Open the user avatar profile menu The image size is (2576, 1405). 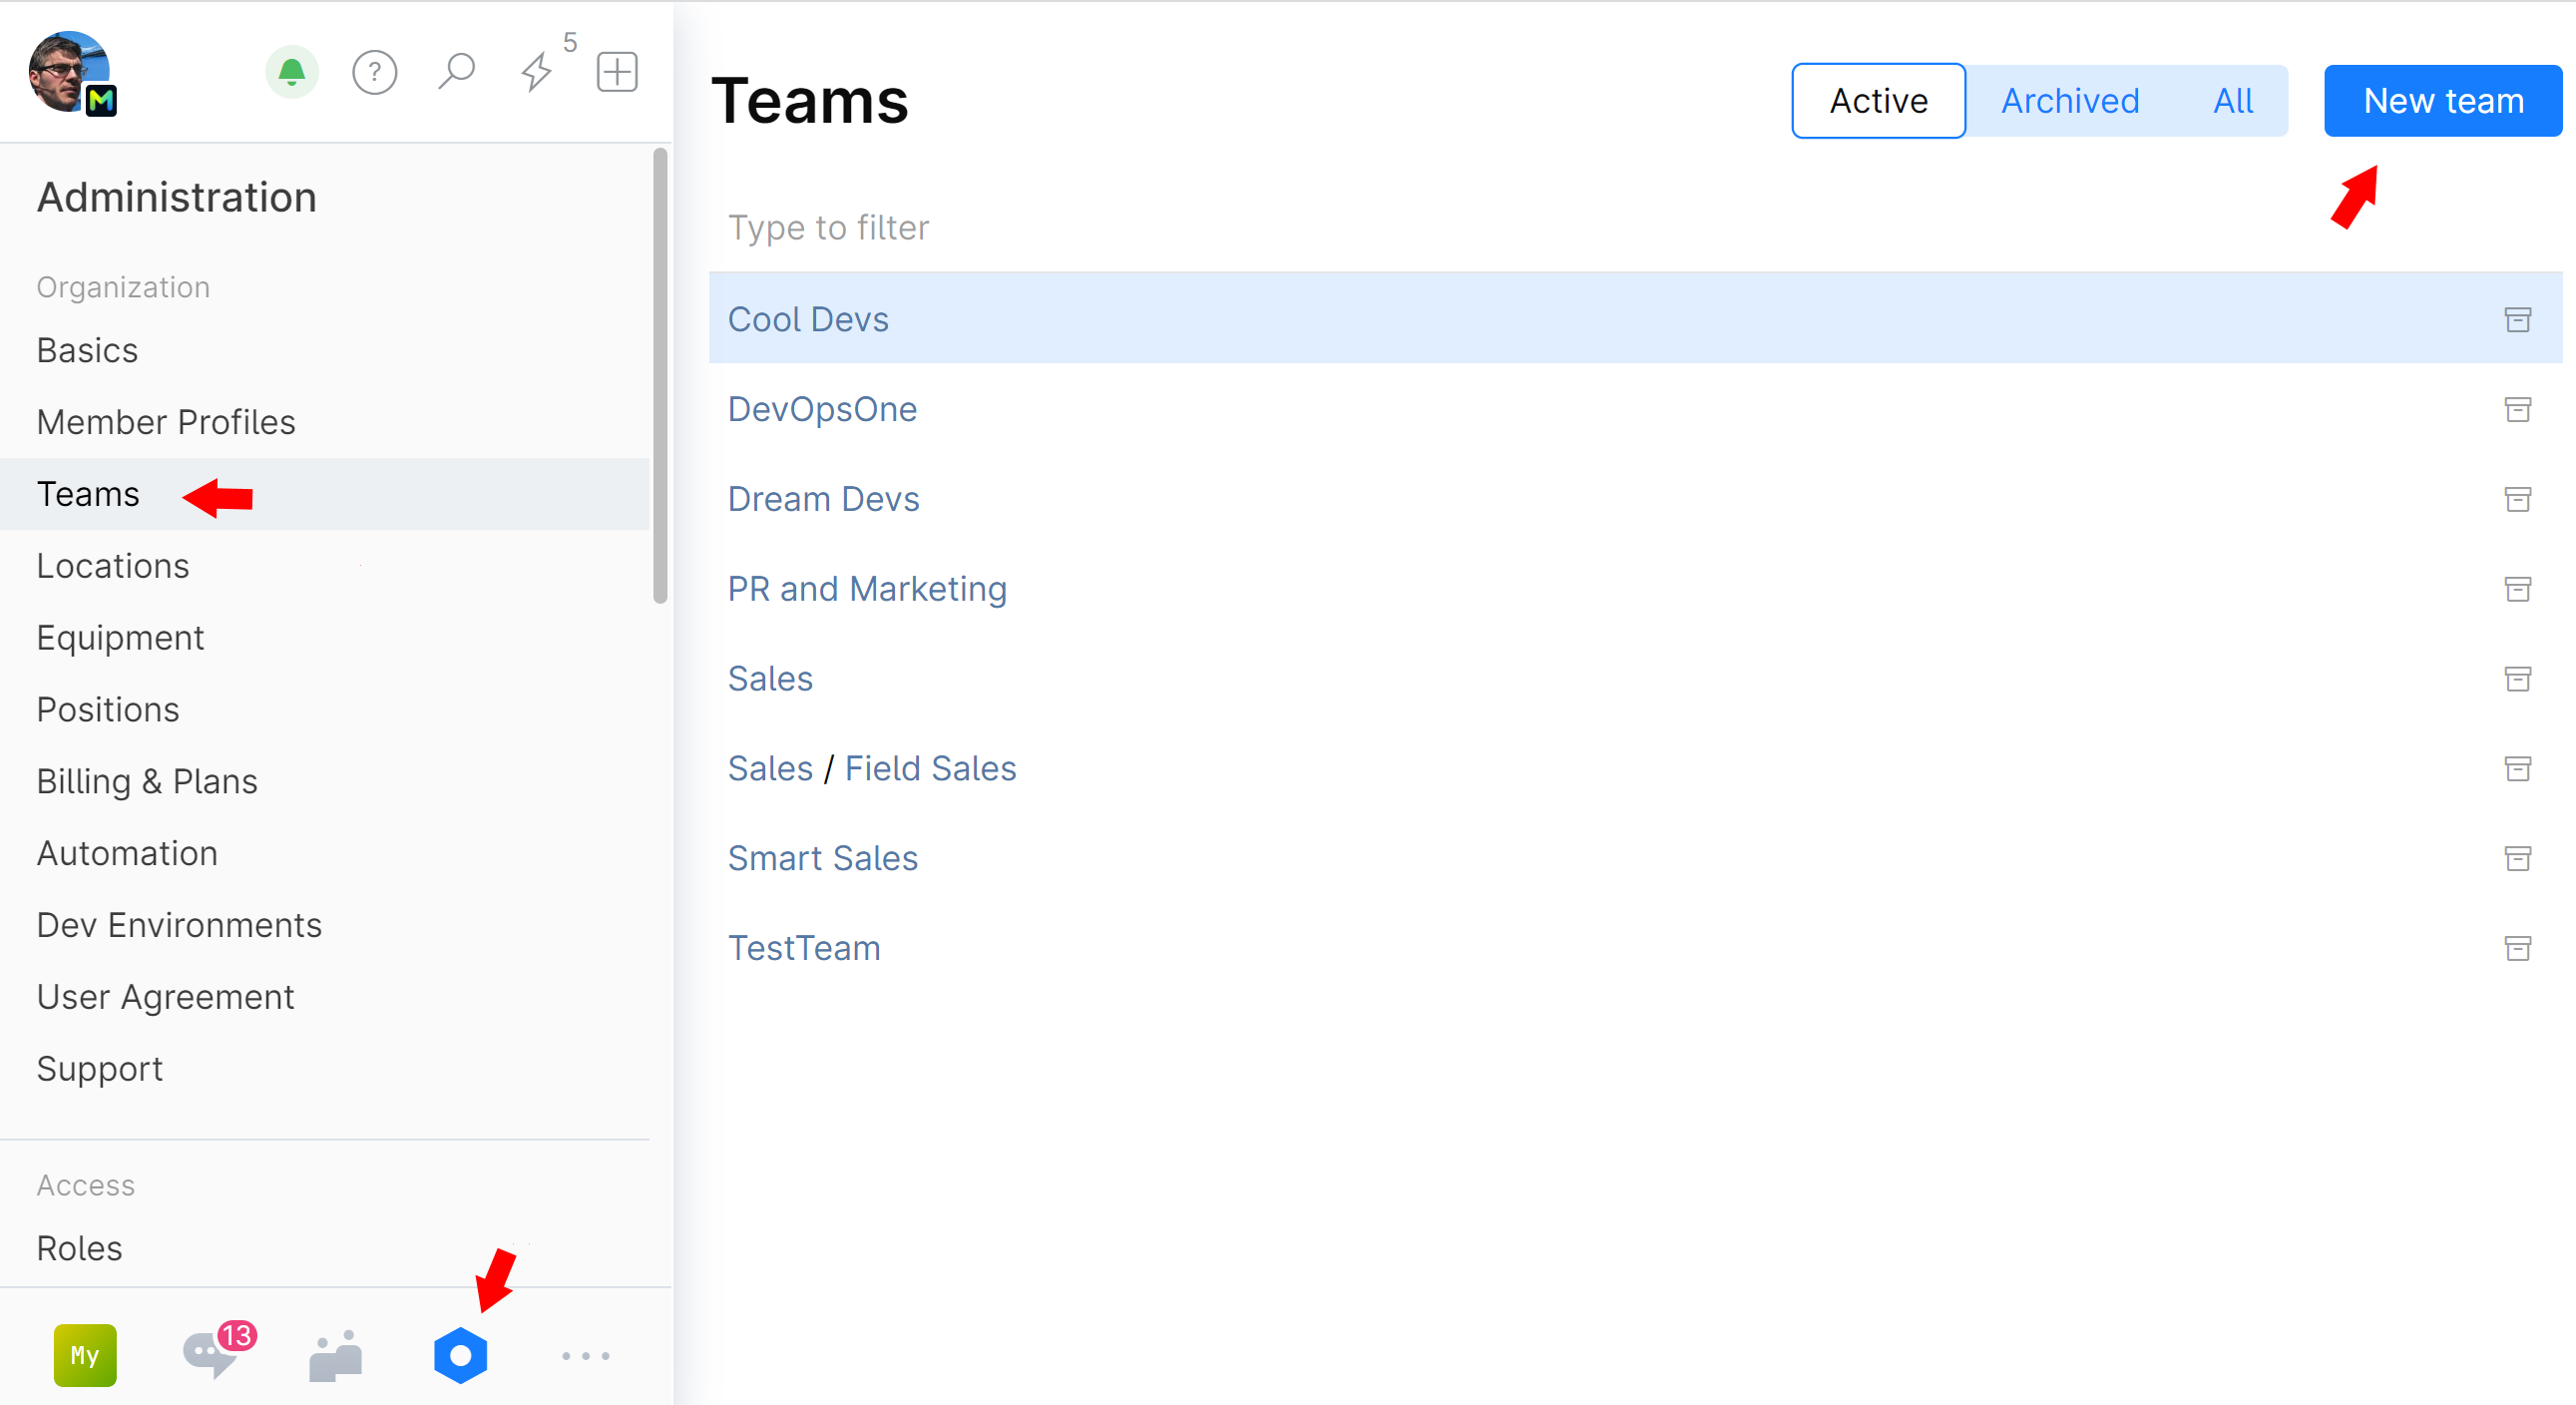[x=70, y=72]
